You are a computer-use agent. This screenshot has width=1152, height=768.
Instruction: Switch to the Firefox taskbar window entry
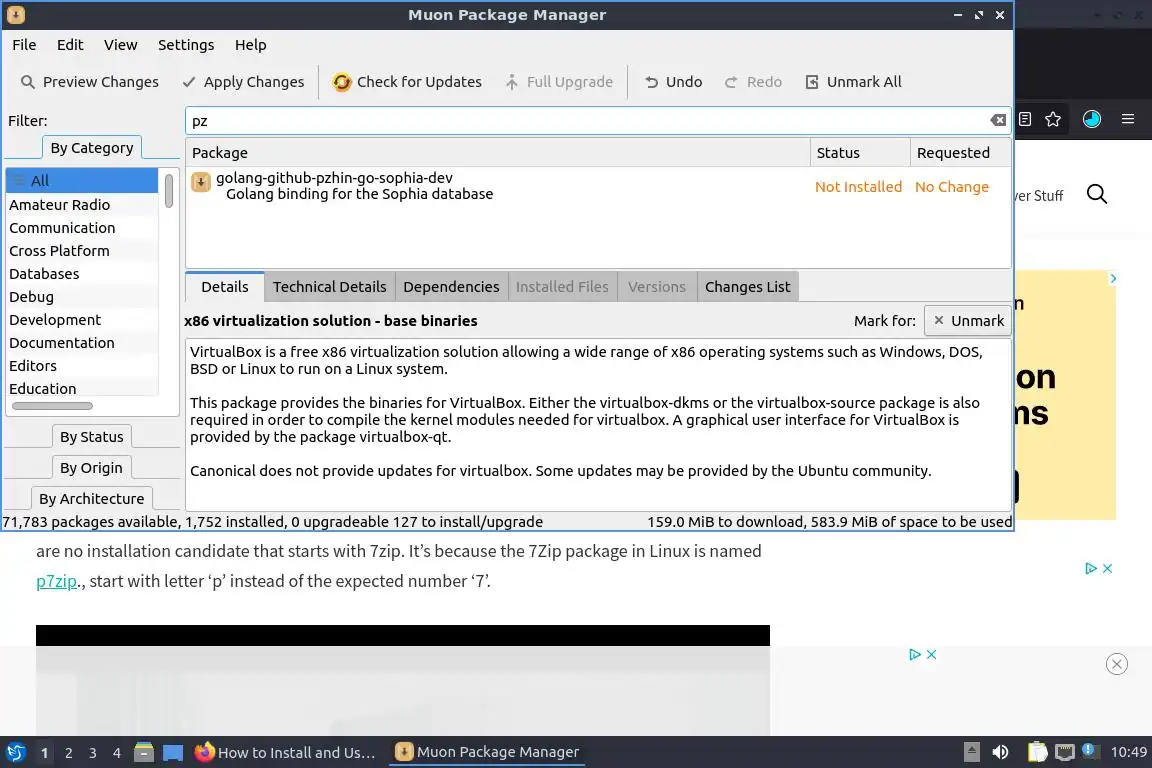pyautogui.click(x=285, y=752)
